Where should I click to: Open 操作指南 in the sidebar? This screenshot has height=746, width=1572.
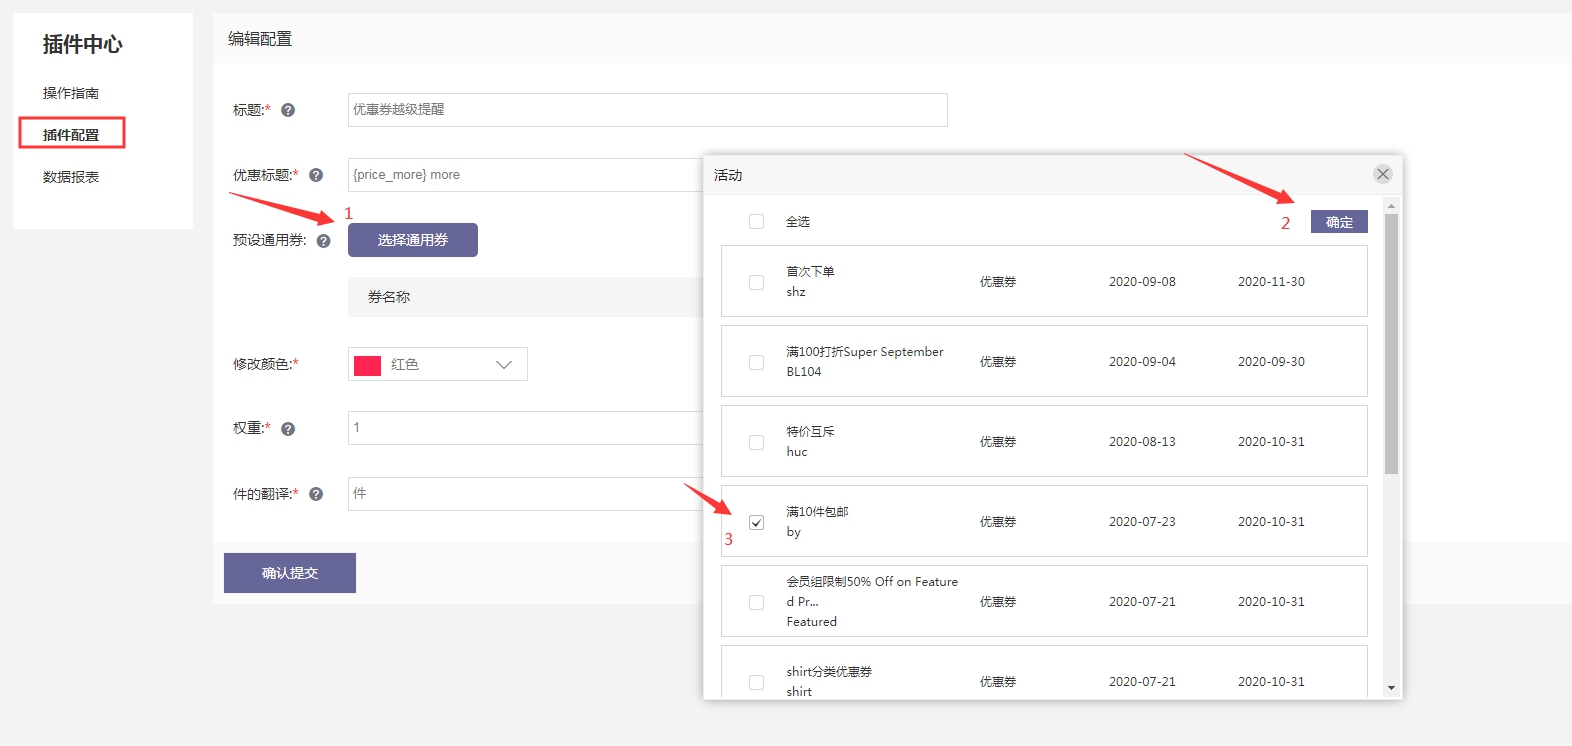pyautogui.click(x=71, y=93)
